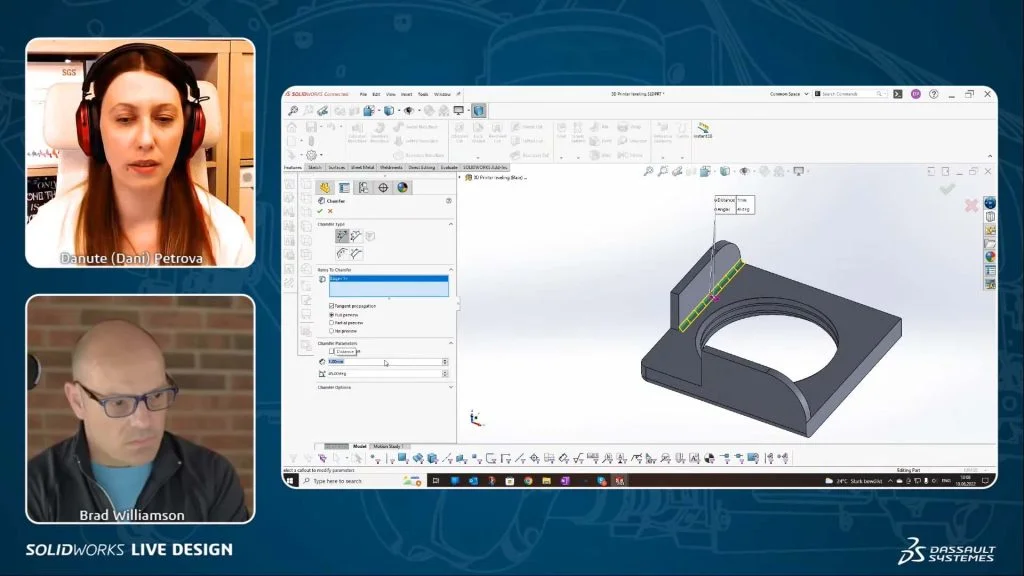Choose the No preview option
This screenshot has height=576, width=1024.
pyautogui.click(x=330, y=332)
